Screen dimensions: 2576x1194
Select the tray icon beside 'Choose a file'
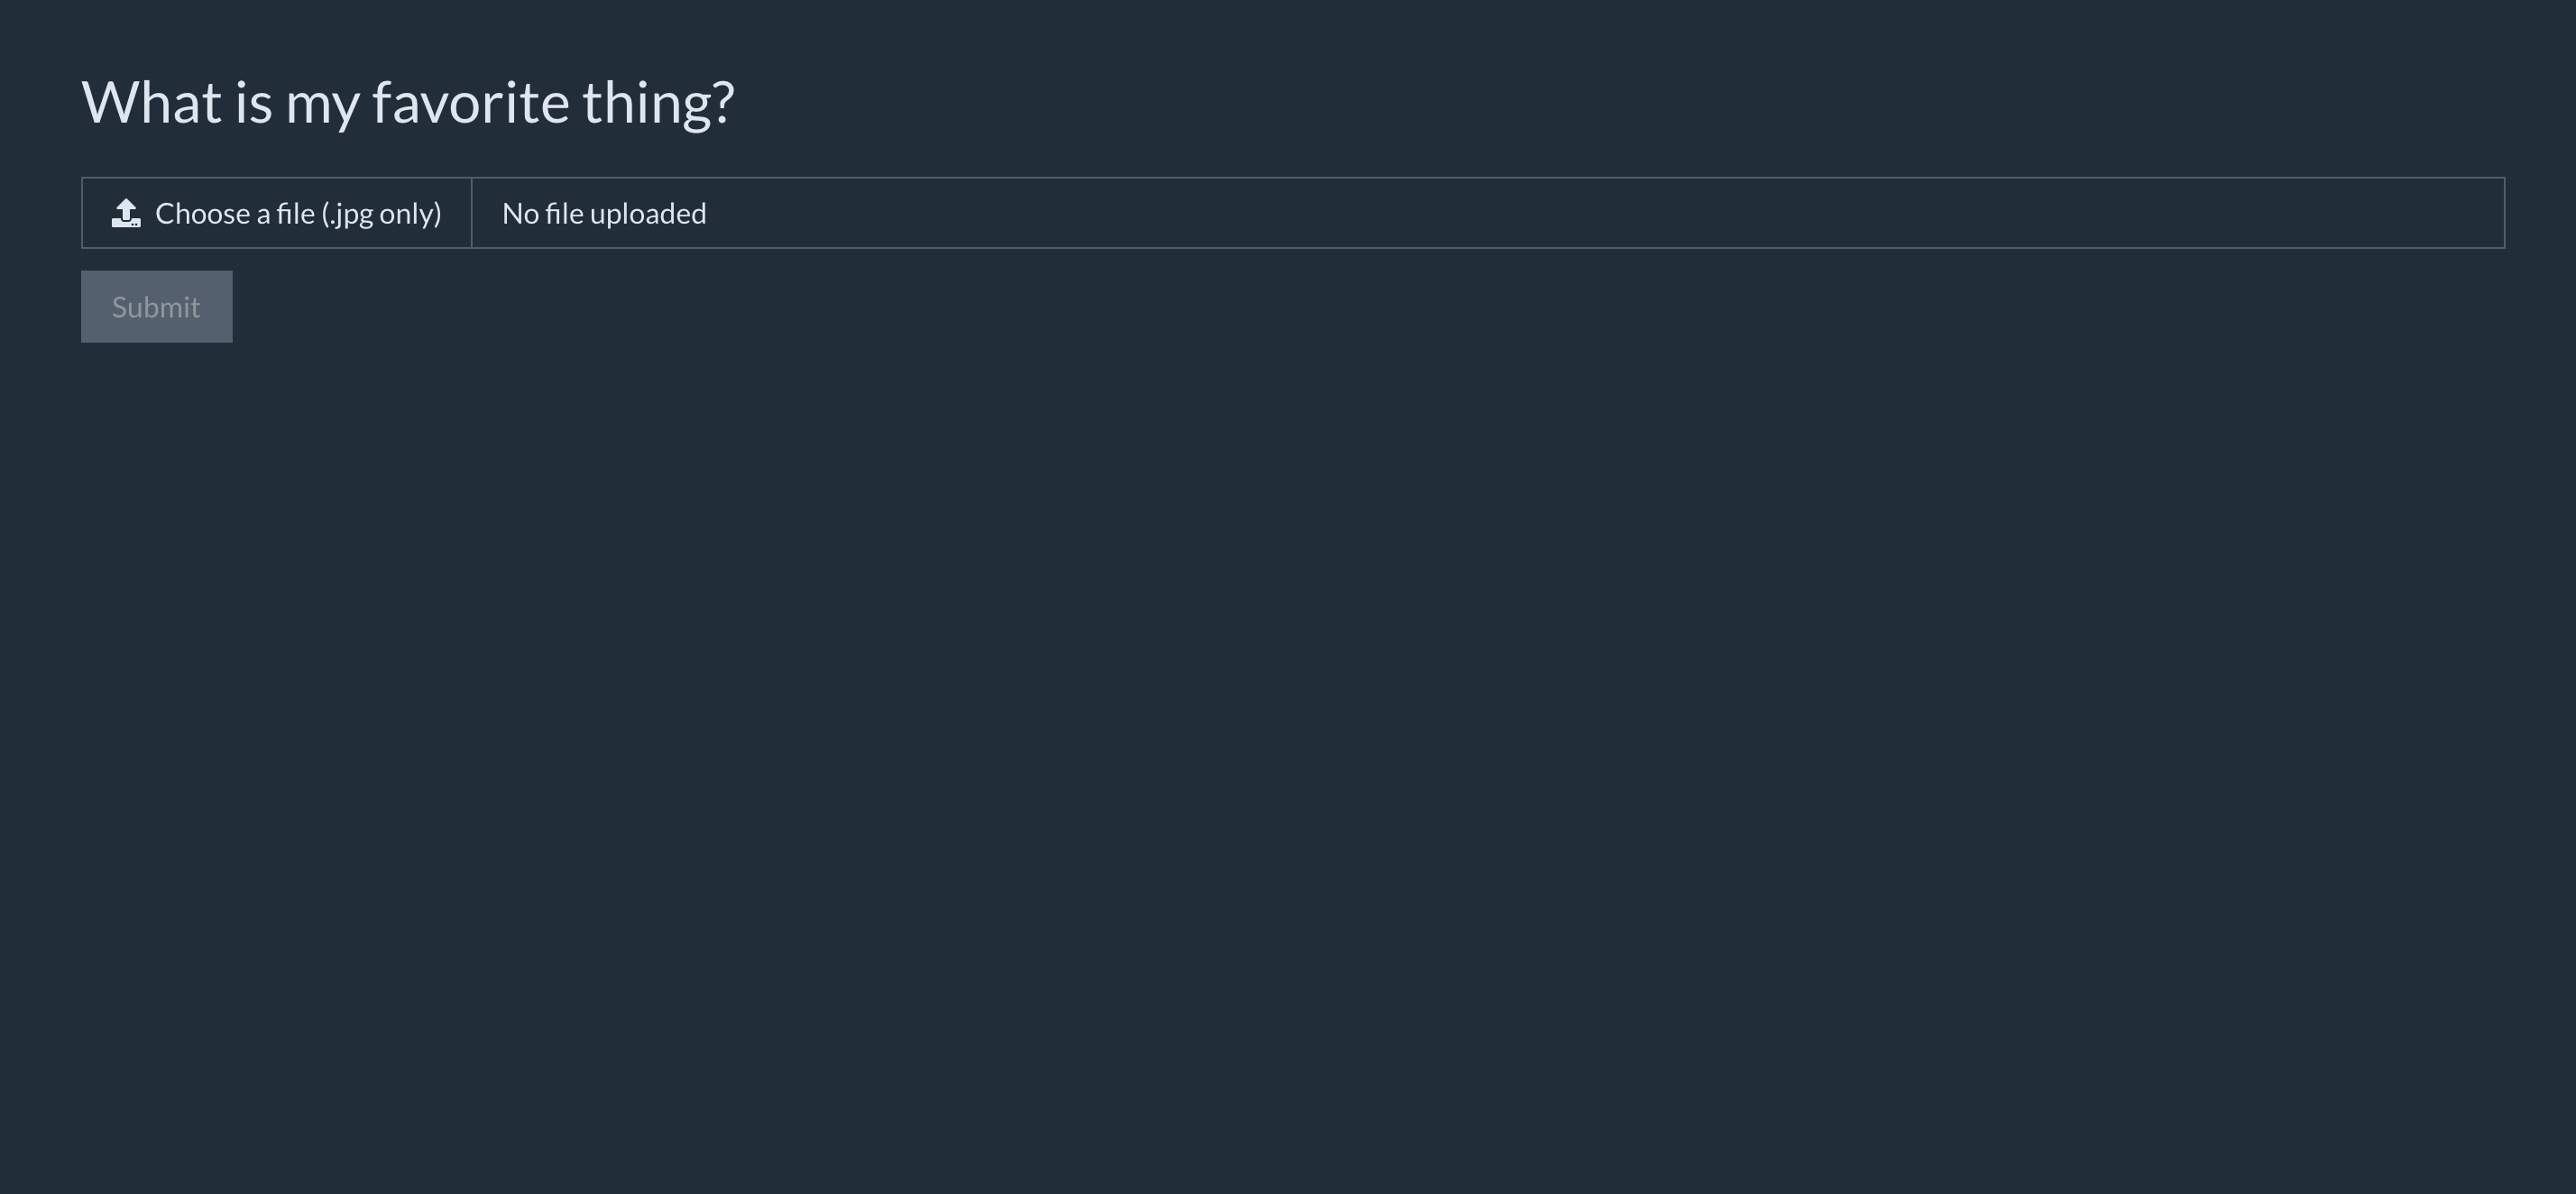coord(126,213)
